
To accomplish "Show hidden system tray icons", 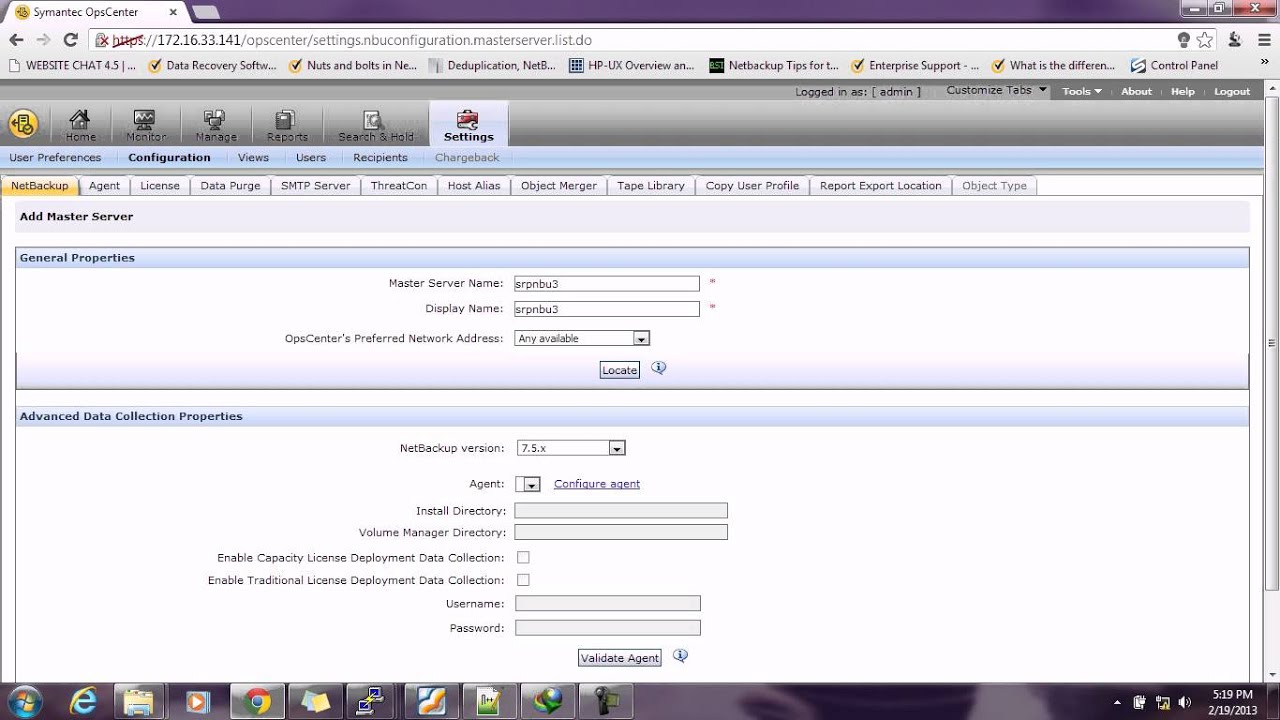I will 1117,702.
